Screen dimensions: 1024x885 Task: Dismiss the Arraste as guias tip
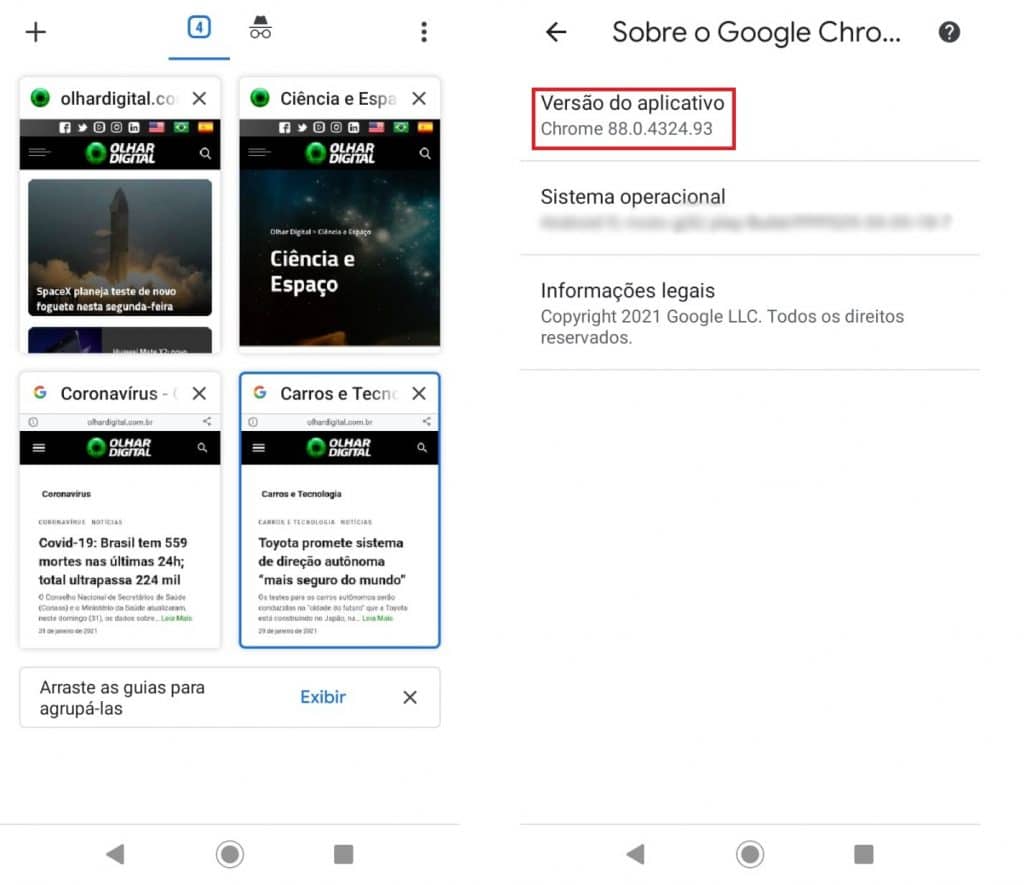coord(410,698)
